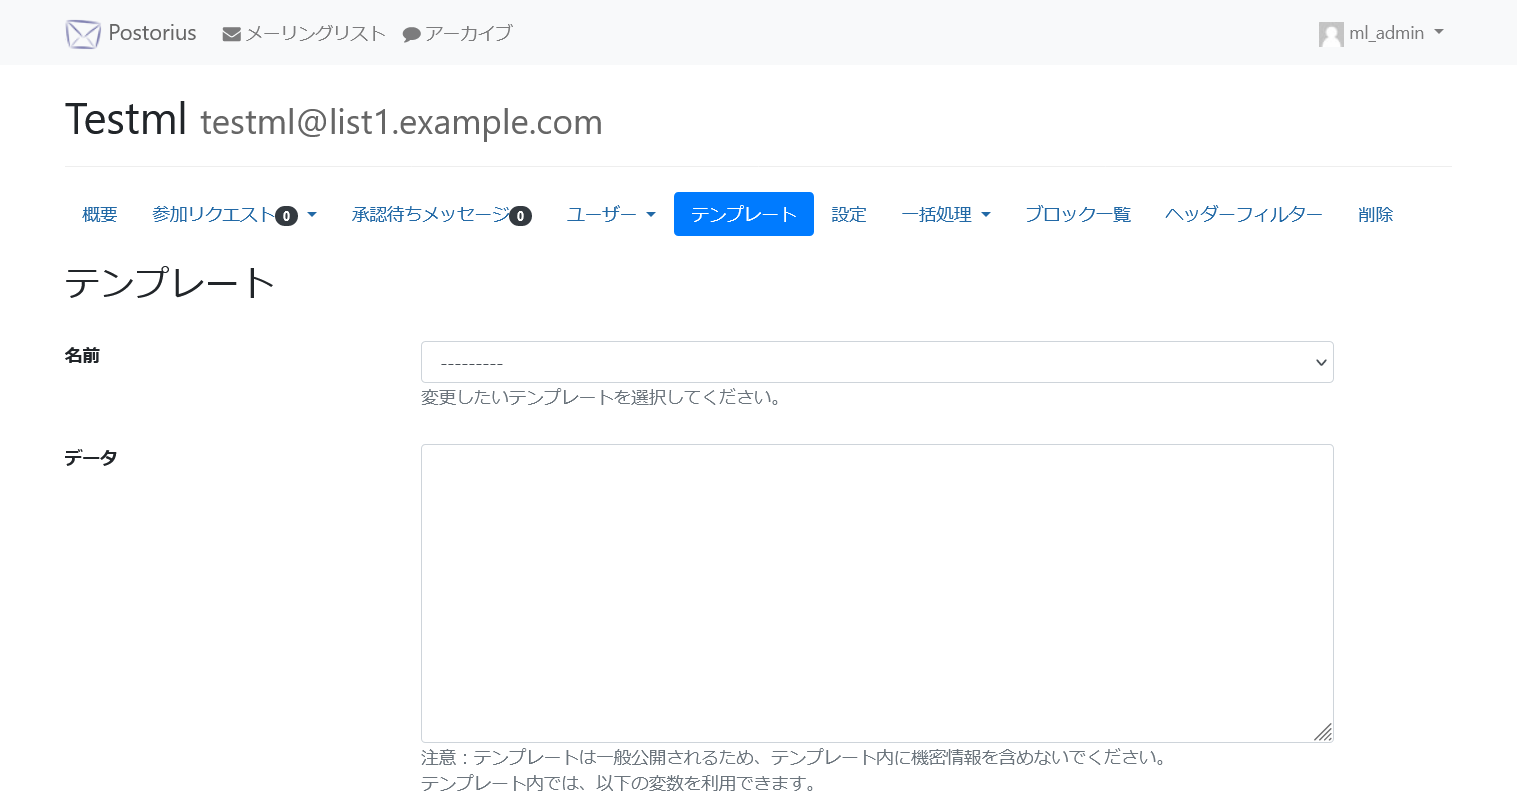This screenshot has height=798, width=1517.
Task: Open the アーカイブ navigation link
Action: tap(458, 33)
